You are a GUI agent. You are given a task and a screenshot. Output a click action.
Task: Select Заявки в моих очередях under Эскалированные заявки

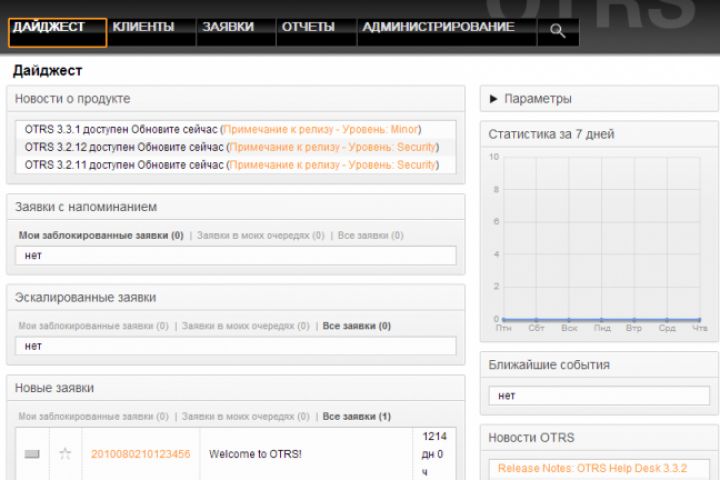click(x=246, y=326)
